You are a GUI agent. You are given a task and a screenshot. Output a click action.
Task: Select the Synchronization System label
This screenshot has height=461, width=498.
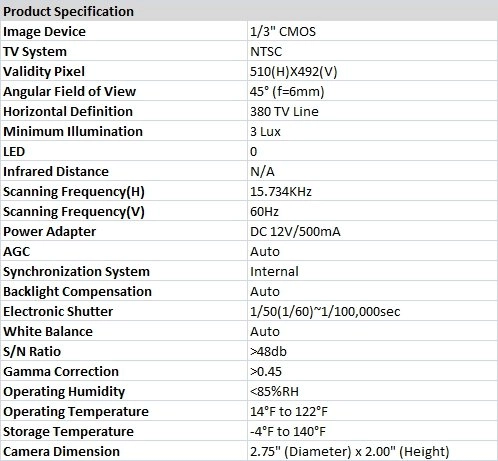pyautogui.click(x=76, y=272)
